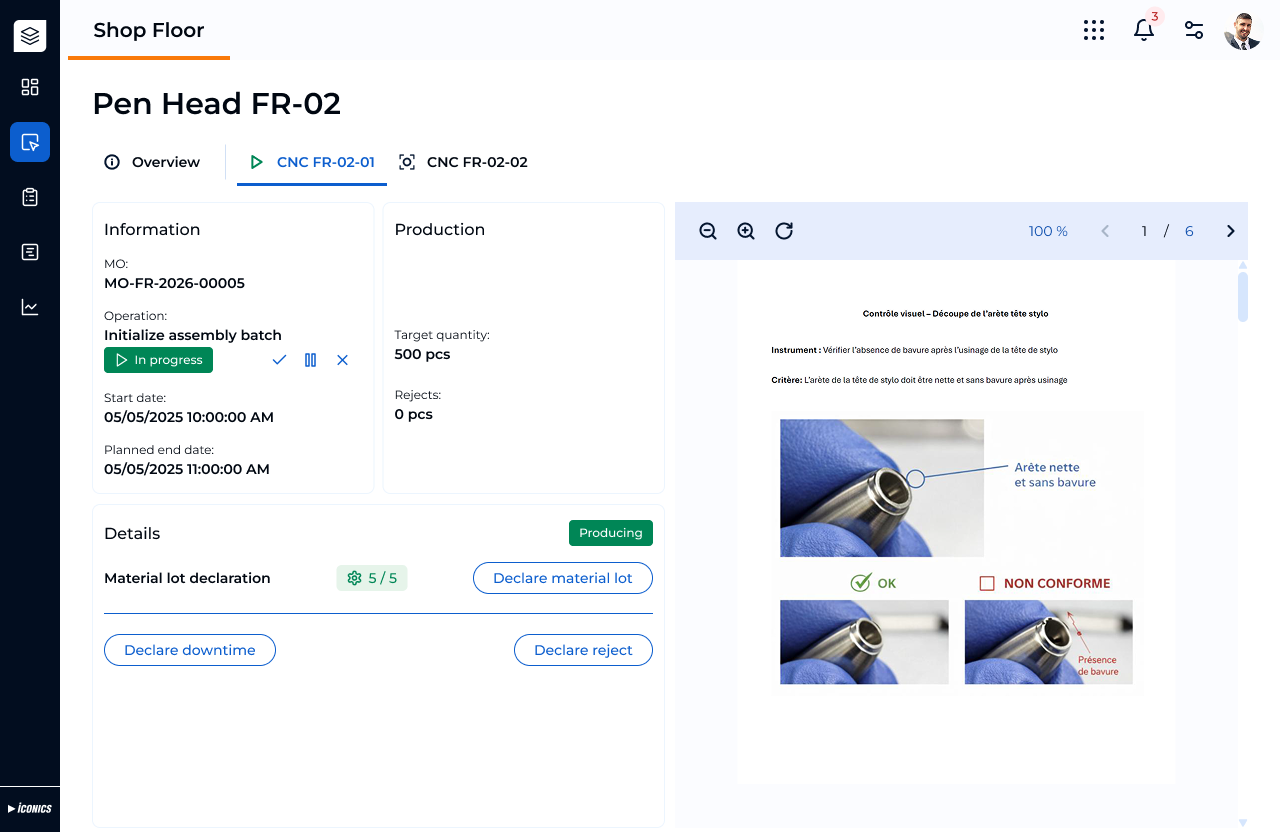Open the document list sidebar icon

30,252
